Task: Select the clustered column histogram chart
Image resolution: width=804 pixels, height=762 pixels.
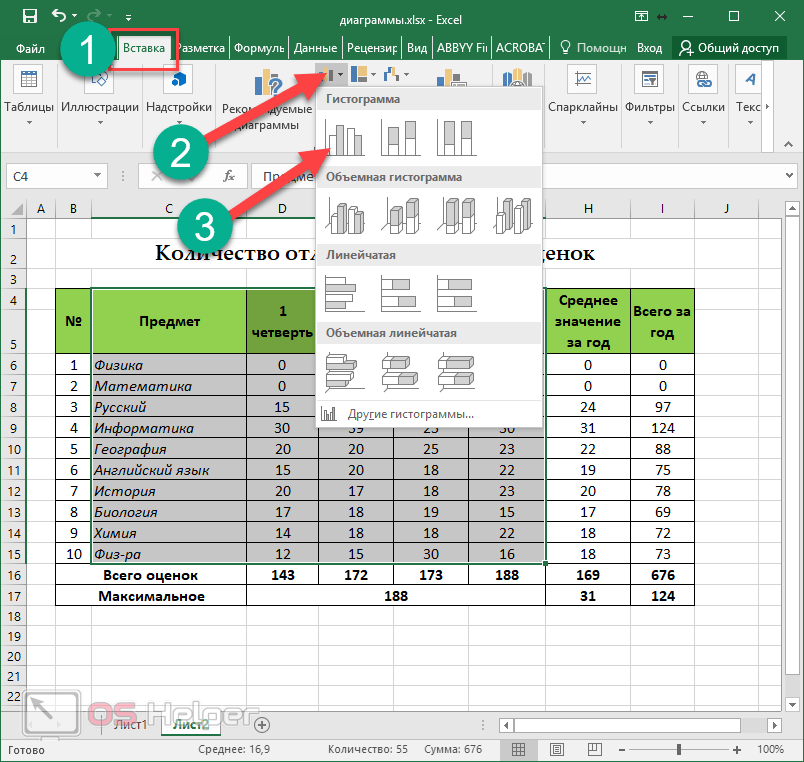Action: (345, 139)
